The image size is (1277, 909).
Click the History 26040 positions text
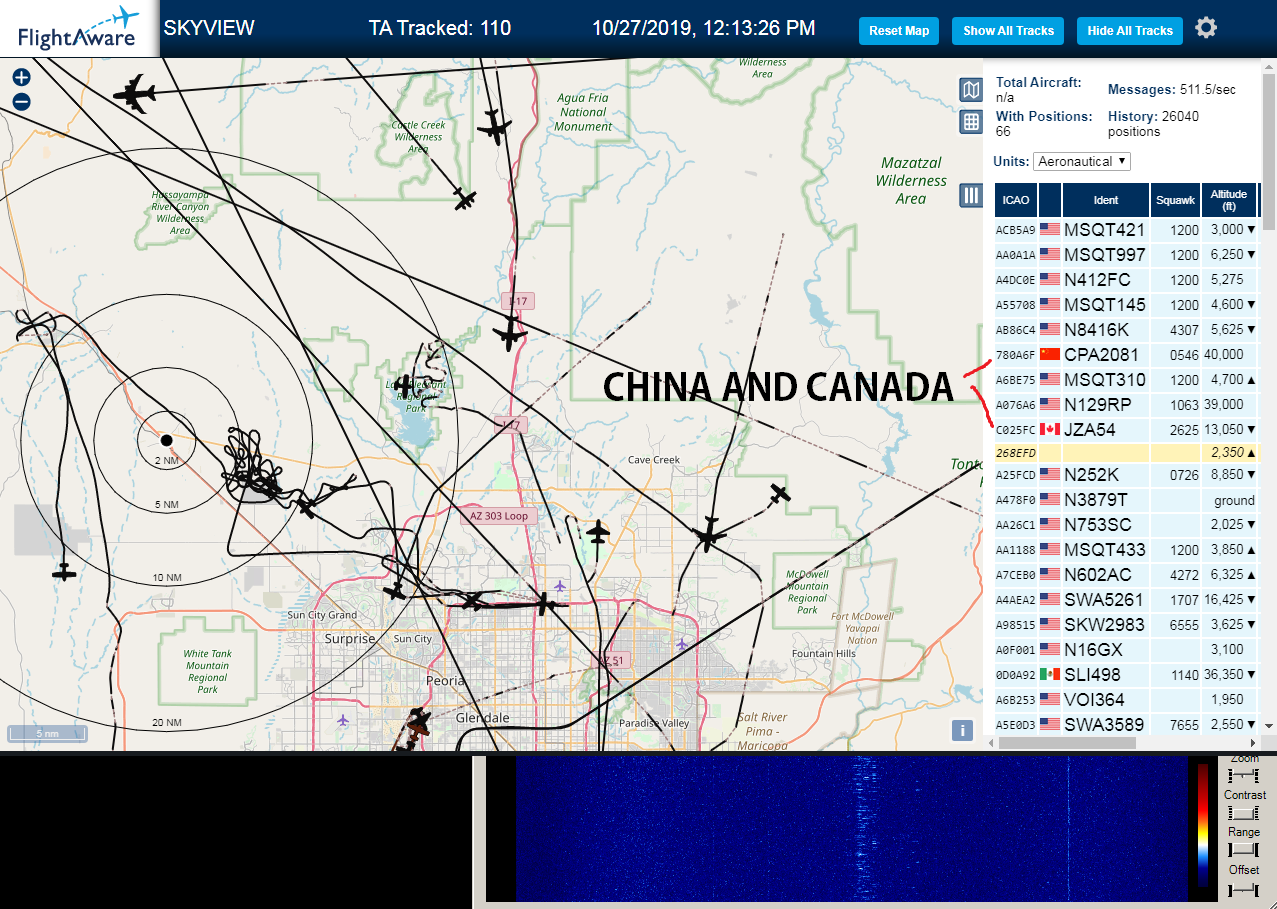[1153, 124]
